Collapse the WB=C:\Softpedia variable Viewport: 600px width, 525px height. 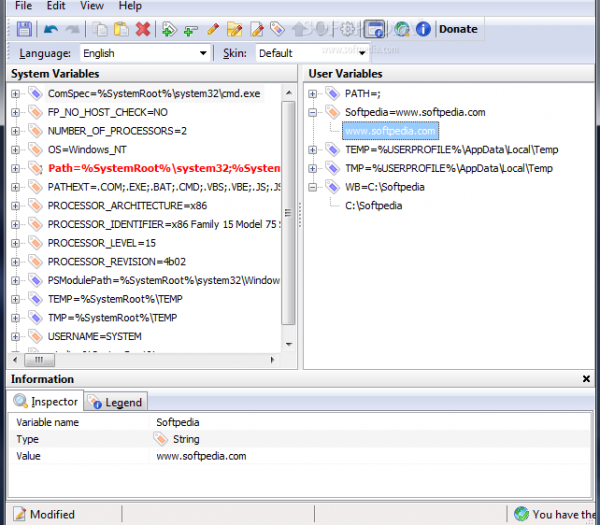[313, 187]
